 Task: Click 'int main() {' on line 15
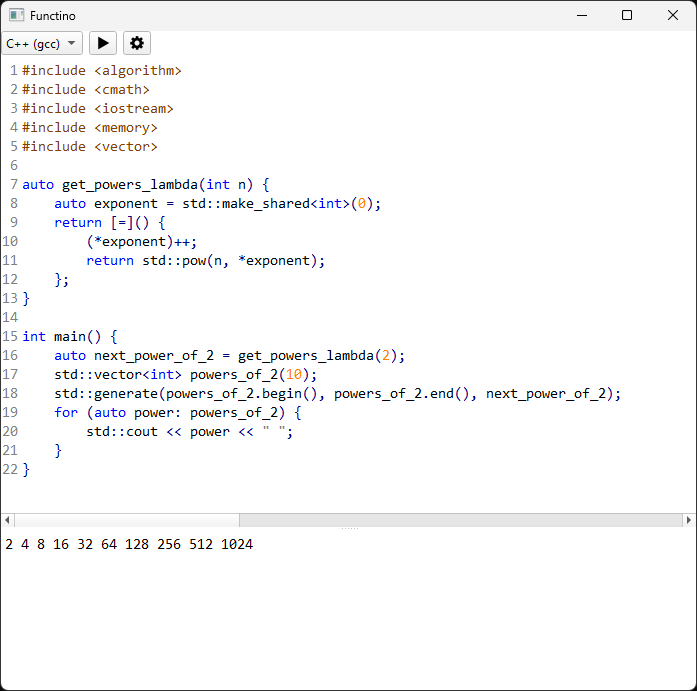point(70,337)
